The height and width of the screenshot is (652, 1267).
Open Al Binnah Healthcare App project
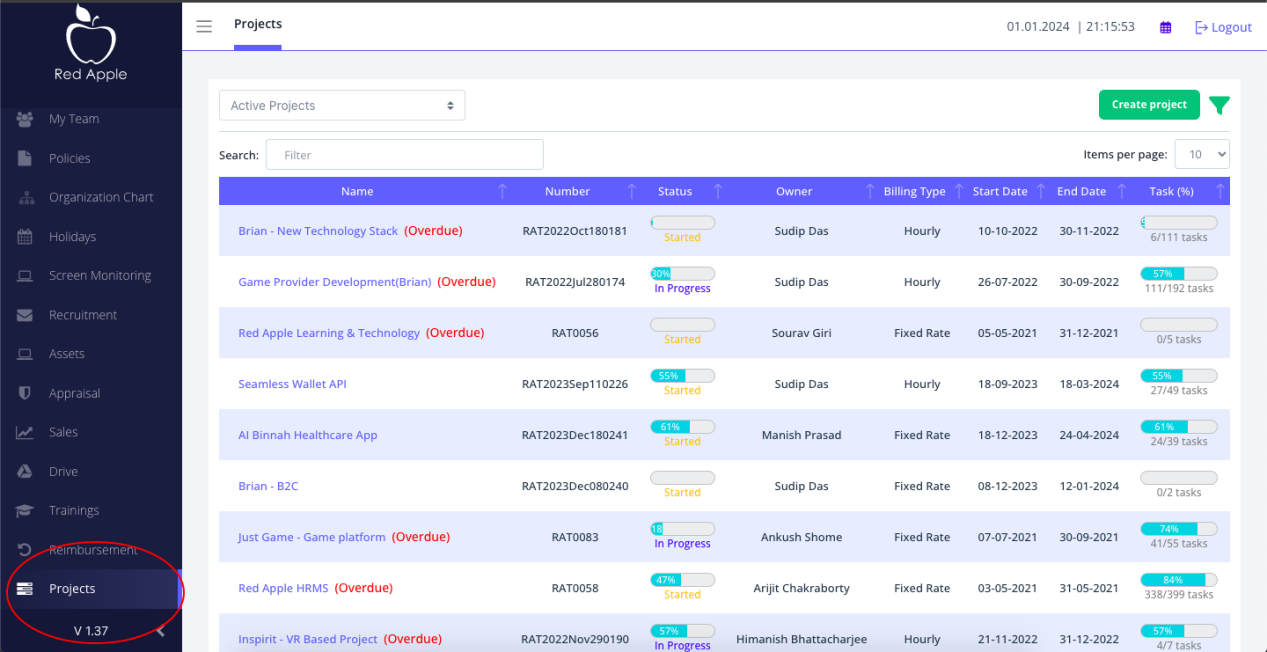[308, 435]
